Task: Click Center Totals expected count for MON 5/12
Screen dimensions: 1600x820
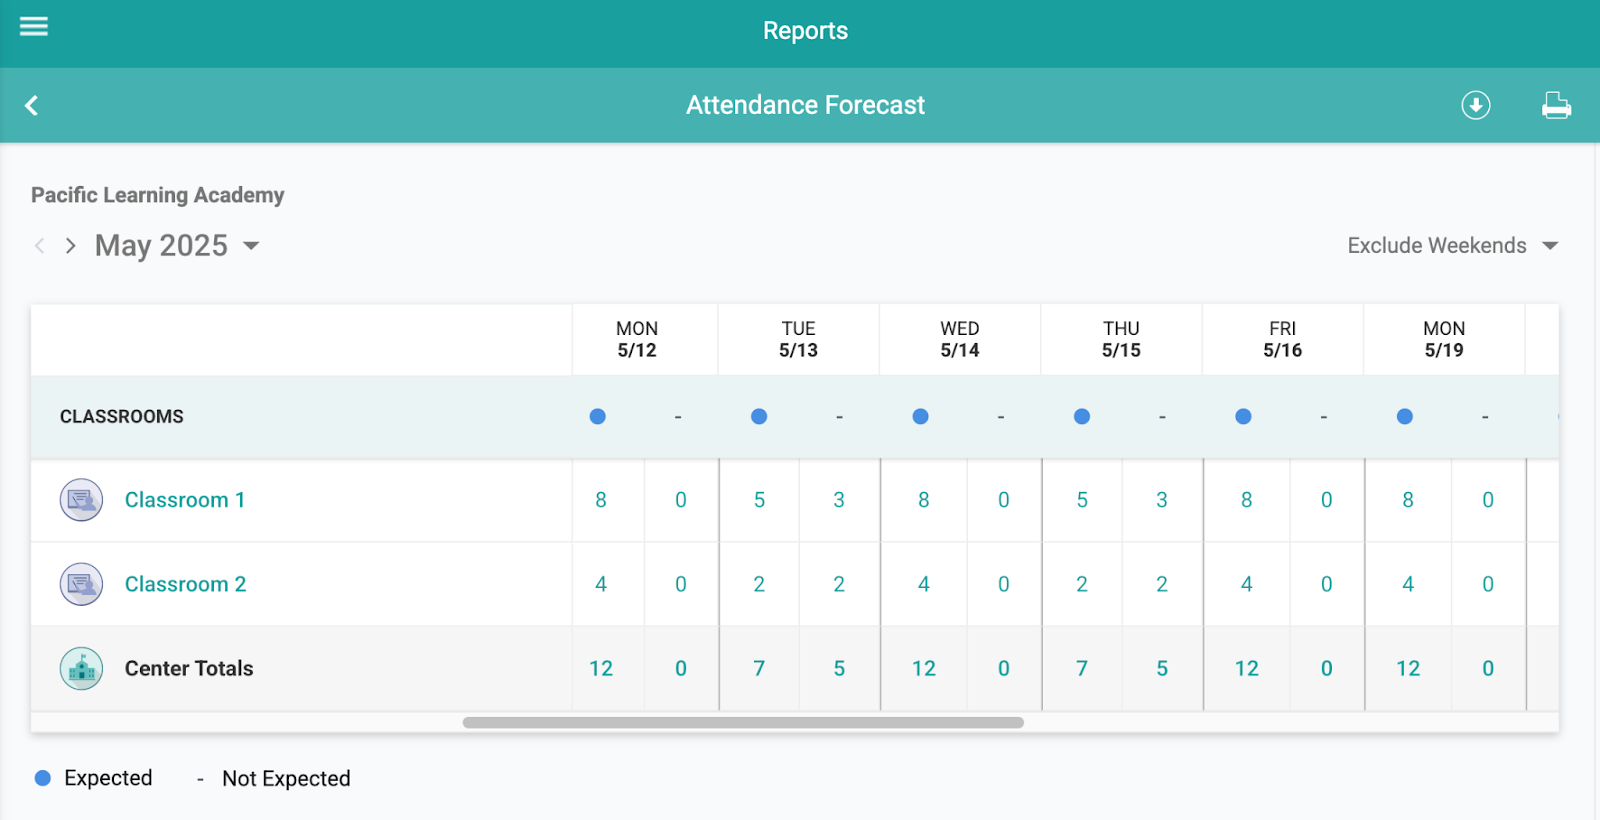Action: click(601, 668)
